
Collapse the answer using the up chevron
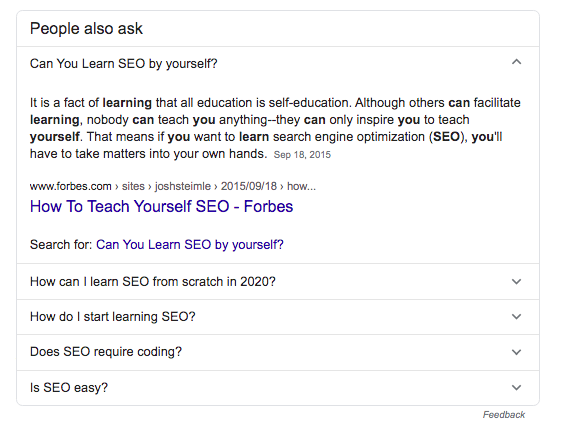click(x=516, y=62)
